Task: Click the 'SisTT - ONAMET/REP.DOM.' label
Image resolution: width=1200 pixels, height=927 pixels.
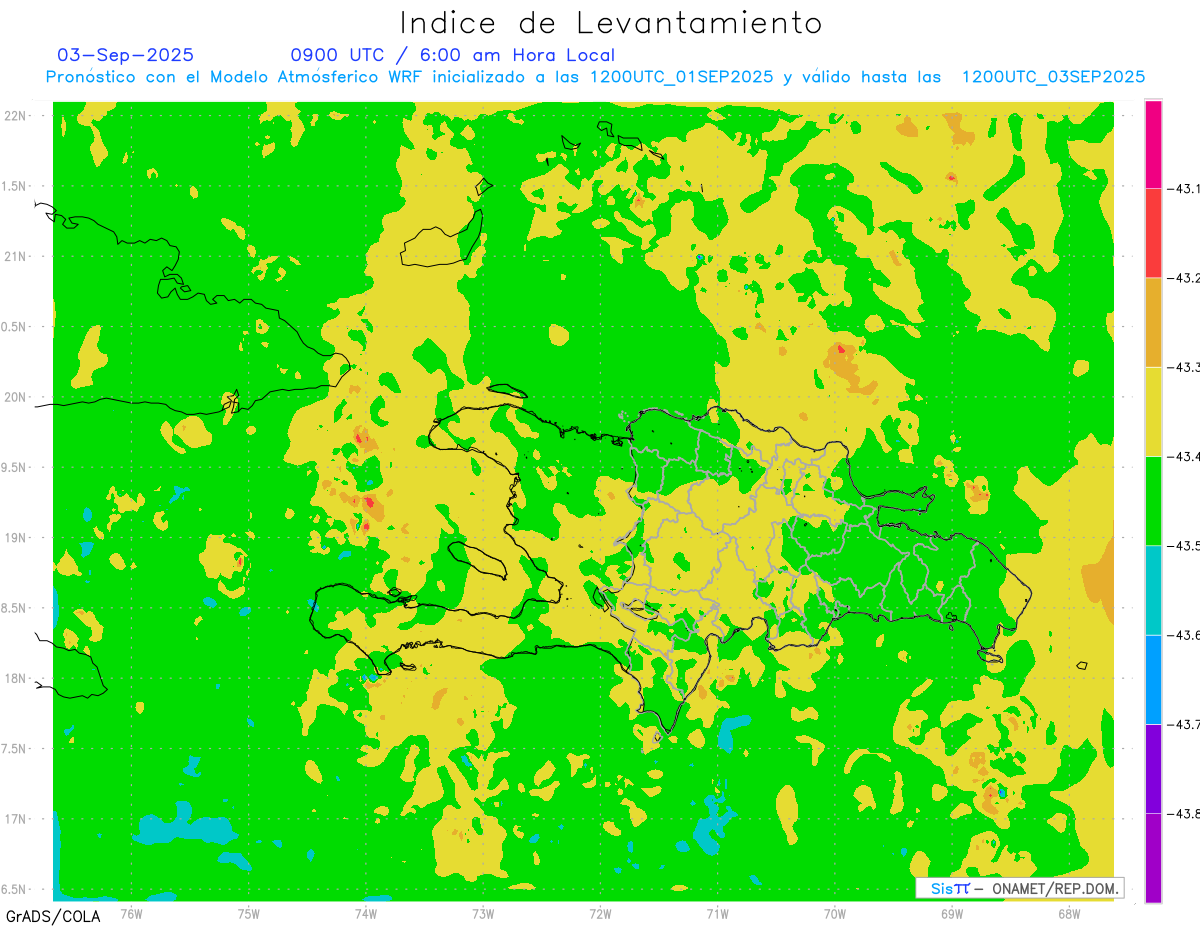Action: click(1019, 888)
